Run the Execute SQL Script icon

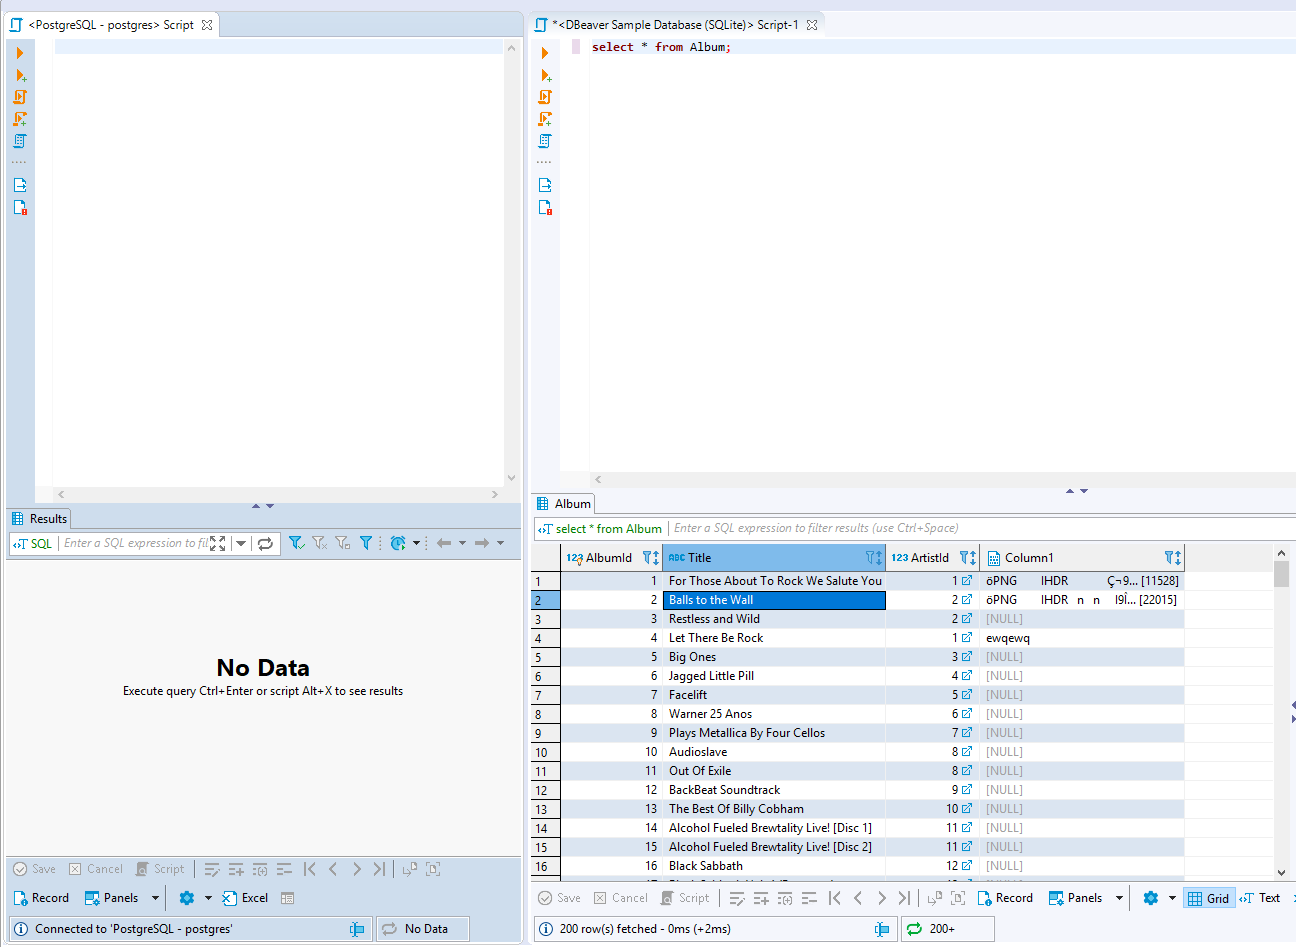tap(545, 97)
